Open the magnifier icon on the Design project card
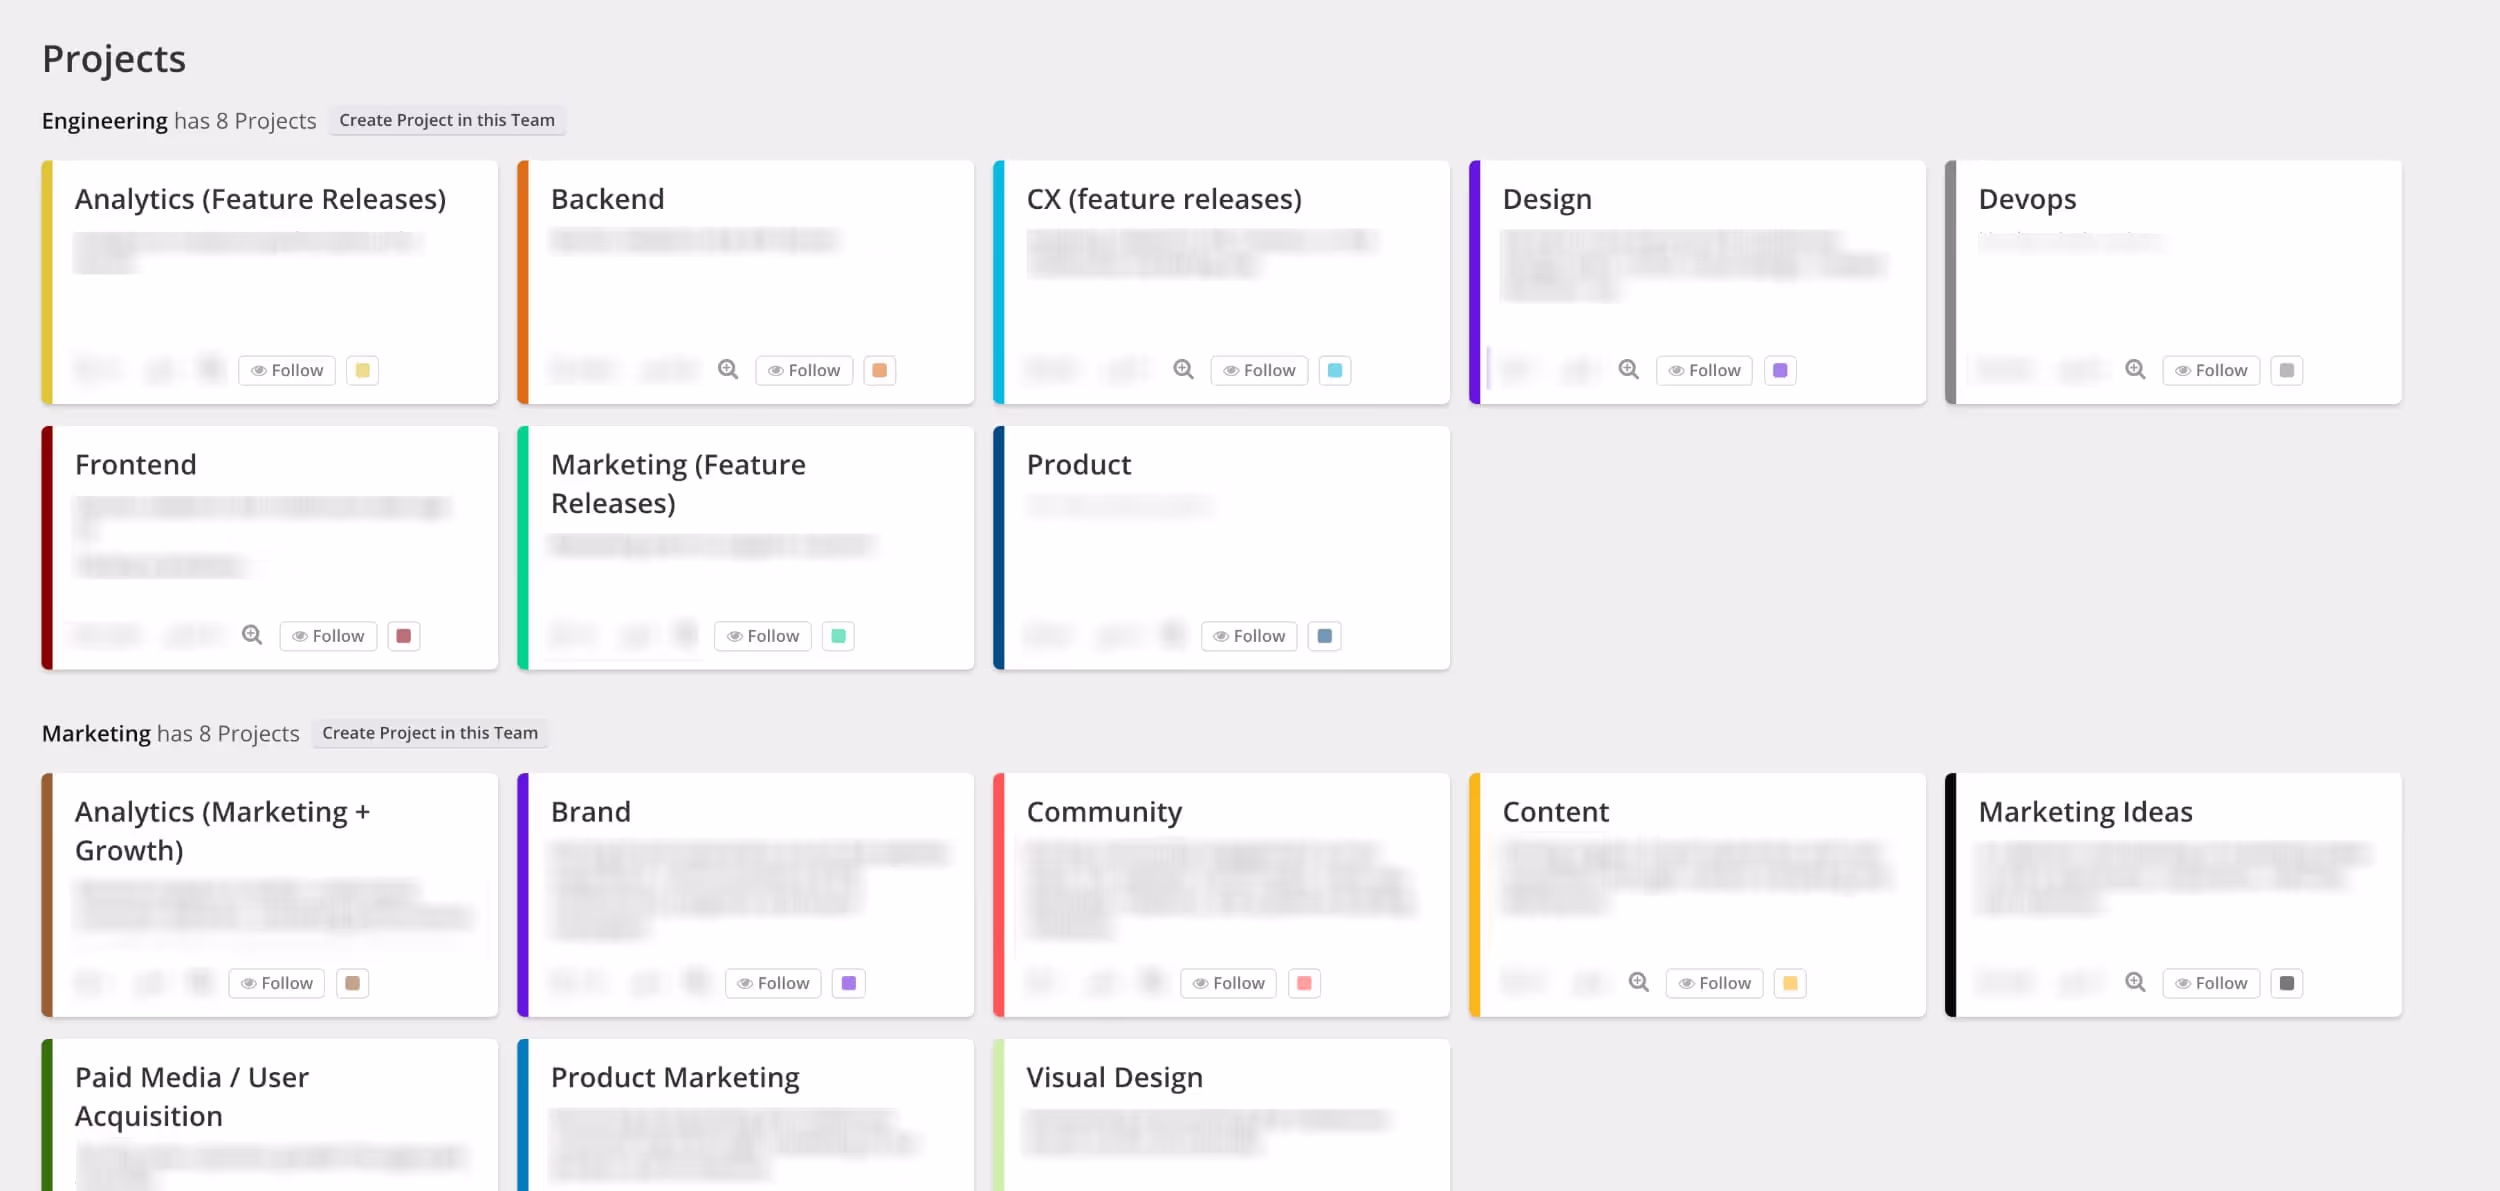Viewport: 2500px width, 1191px height. click(x=1629, y=370)
